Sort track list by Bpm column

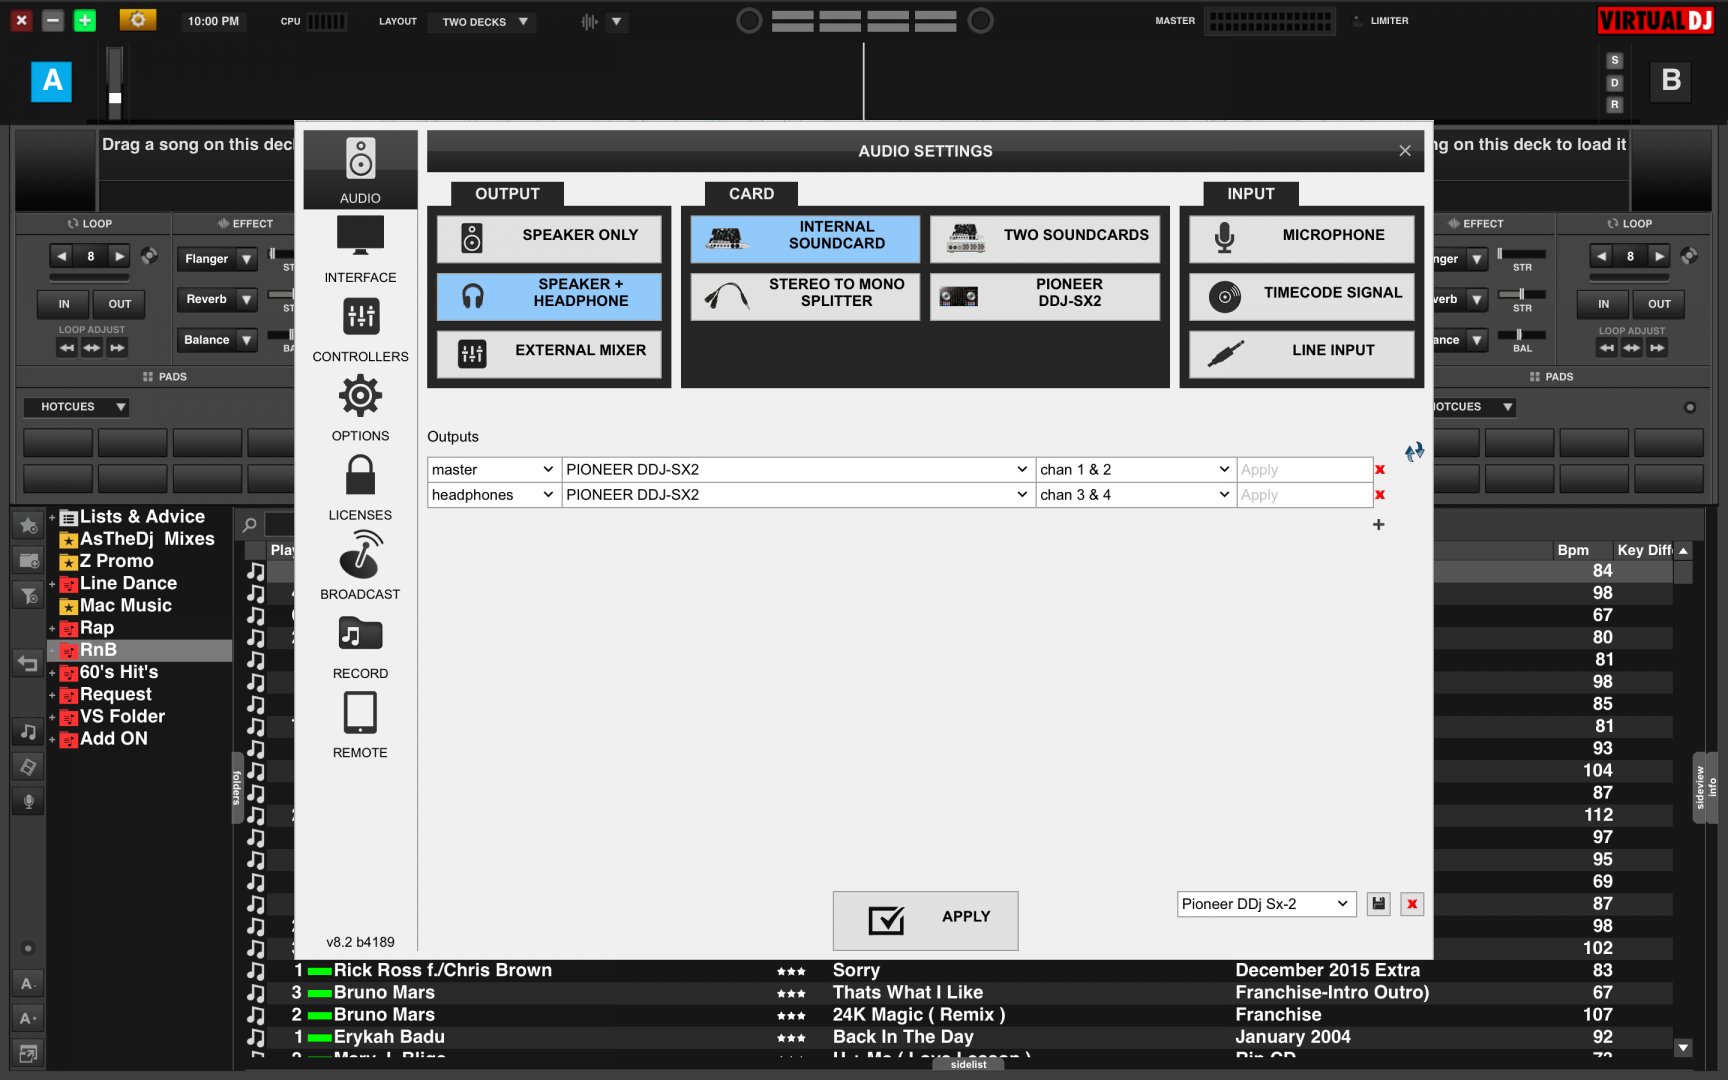(1573, 550)
